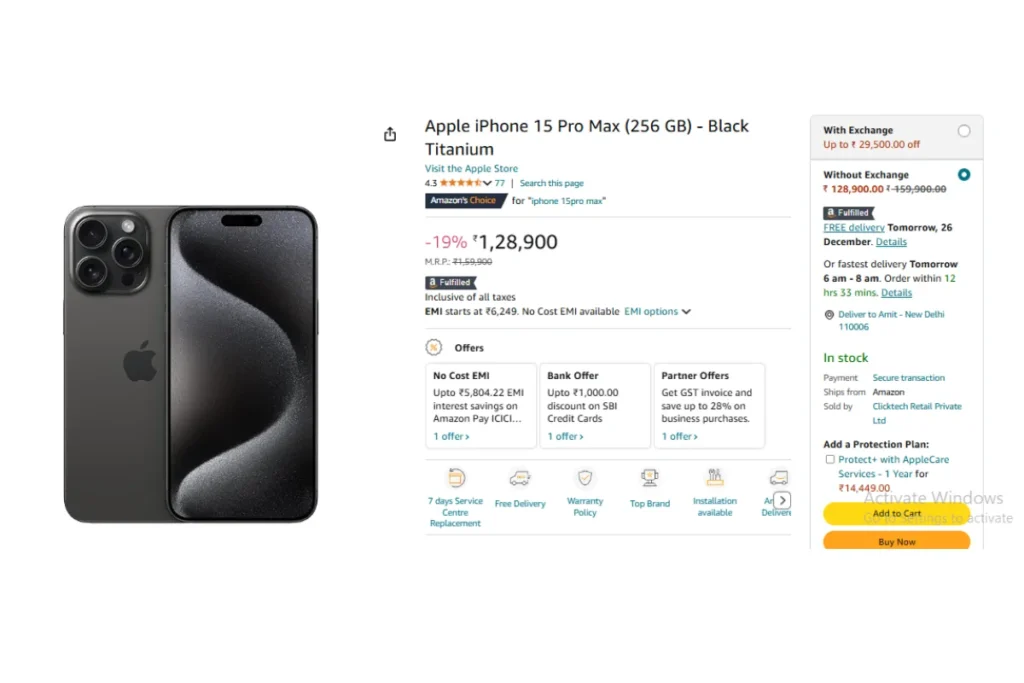Click the Installation available icon
The image size is (1024, 683).
(715, 478)
